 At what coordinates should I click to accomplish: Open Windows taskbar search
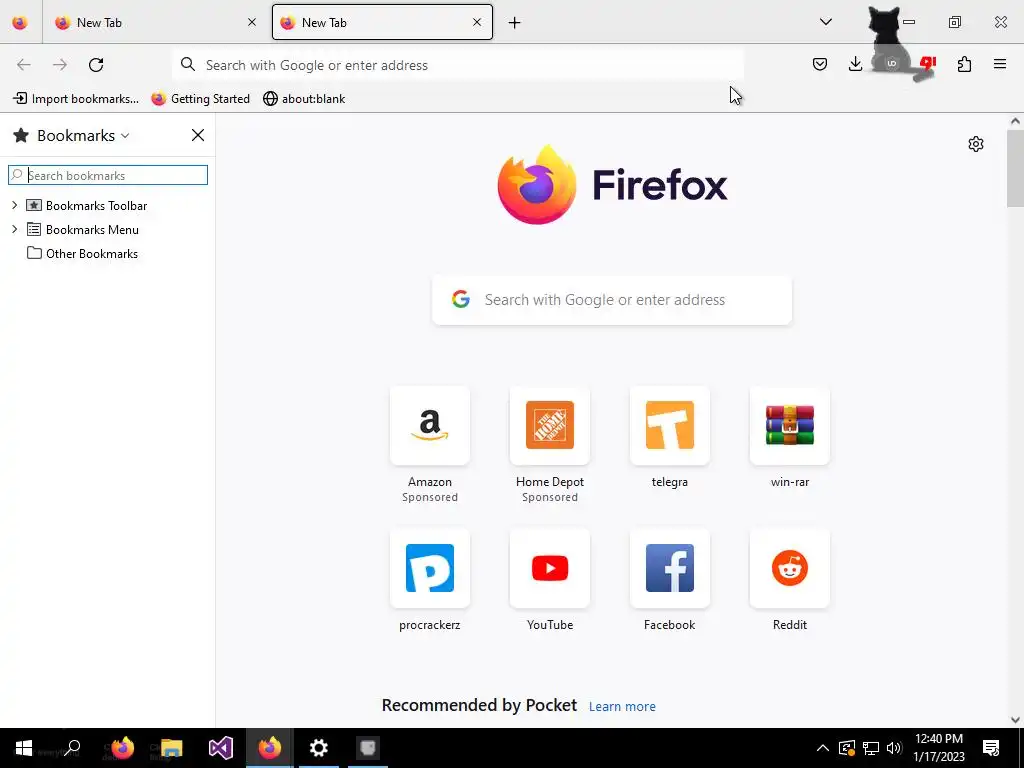73,748
